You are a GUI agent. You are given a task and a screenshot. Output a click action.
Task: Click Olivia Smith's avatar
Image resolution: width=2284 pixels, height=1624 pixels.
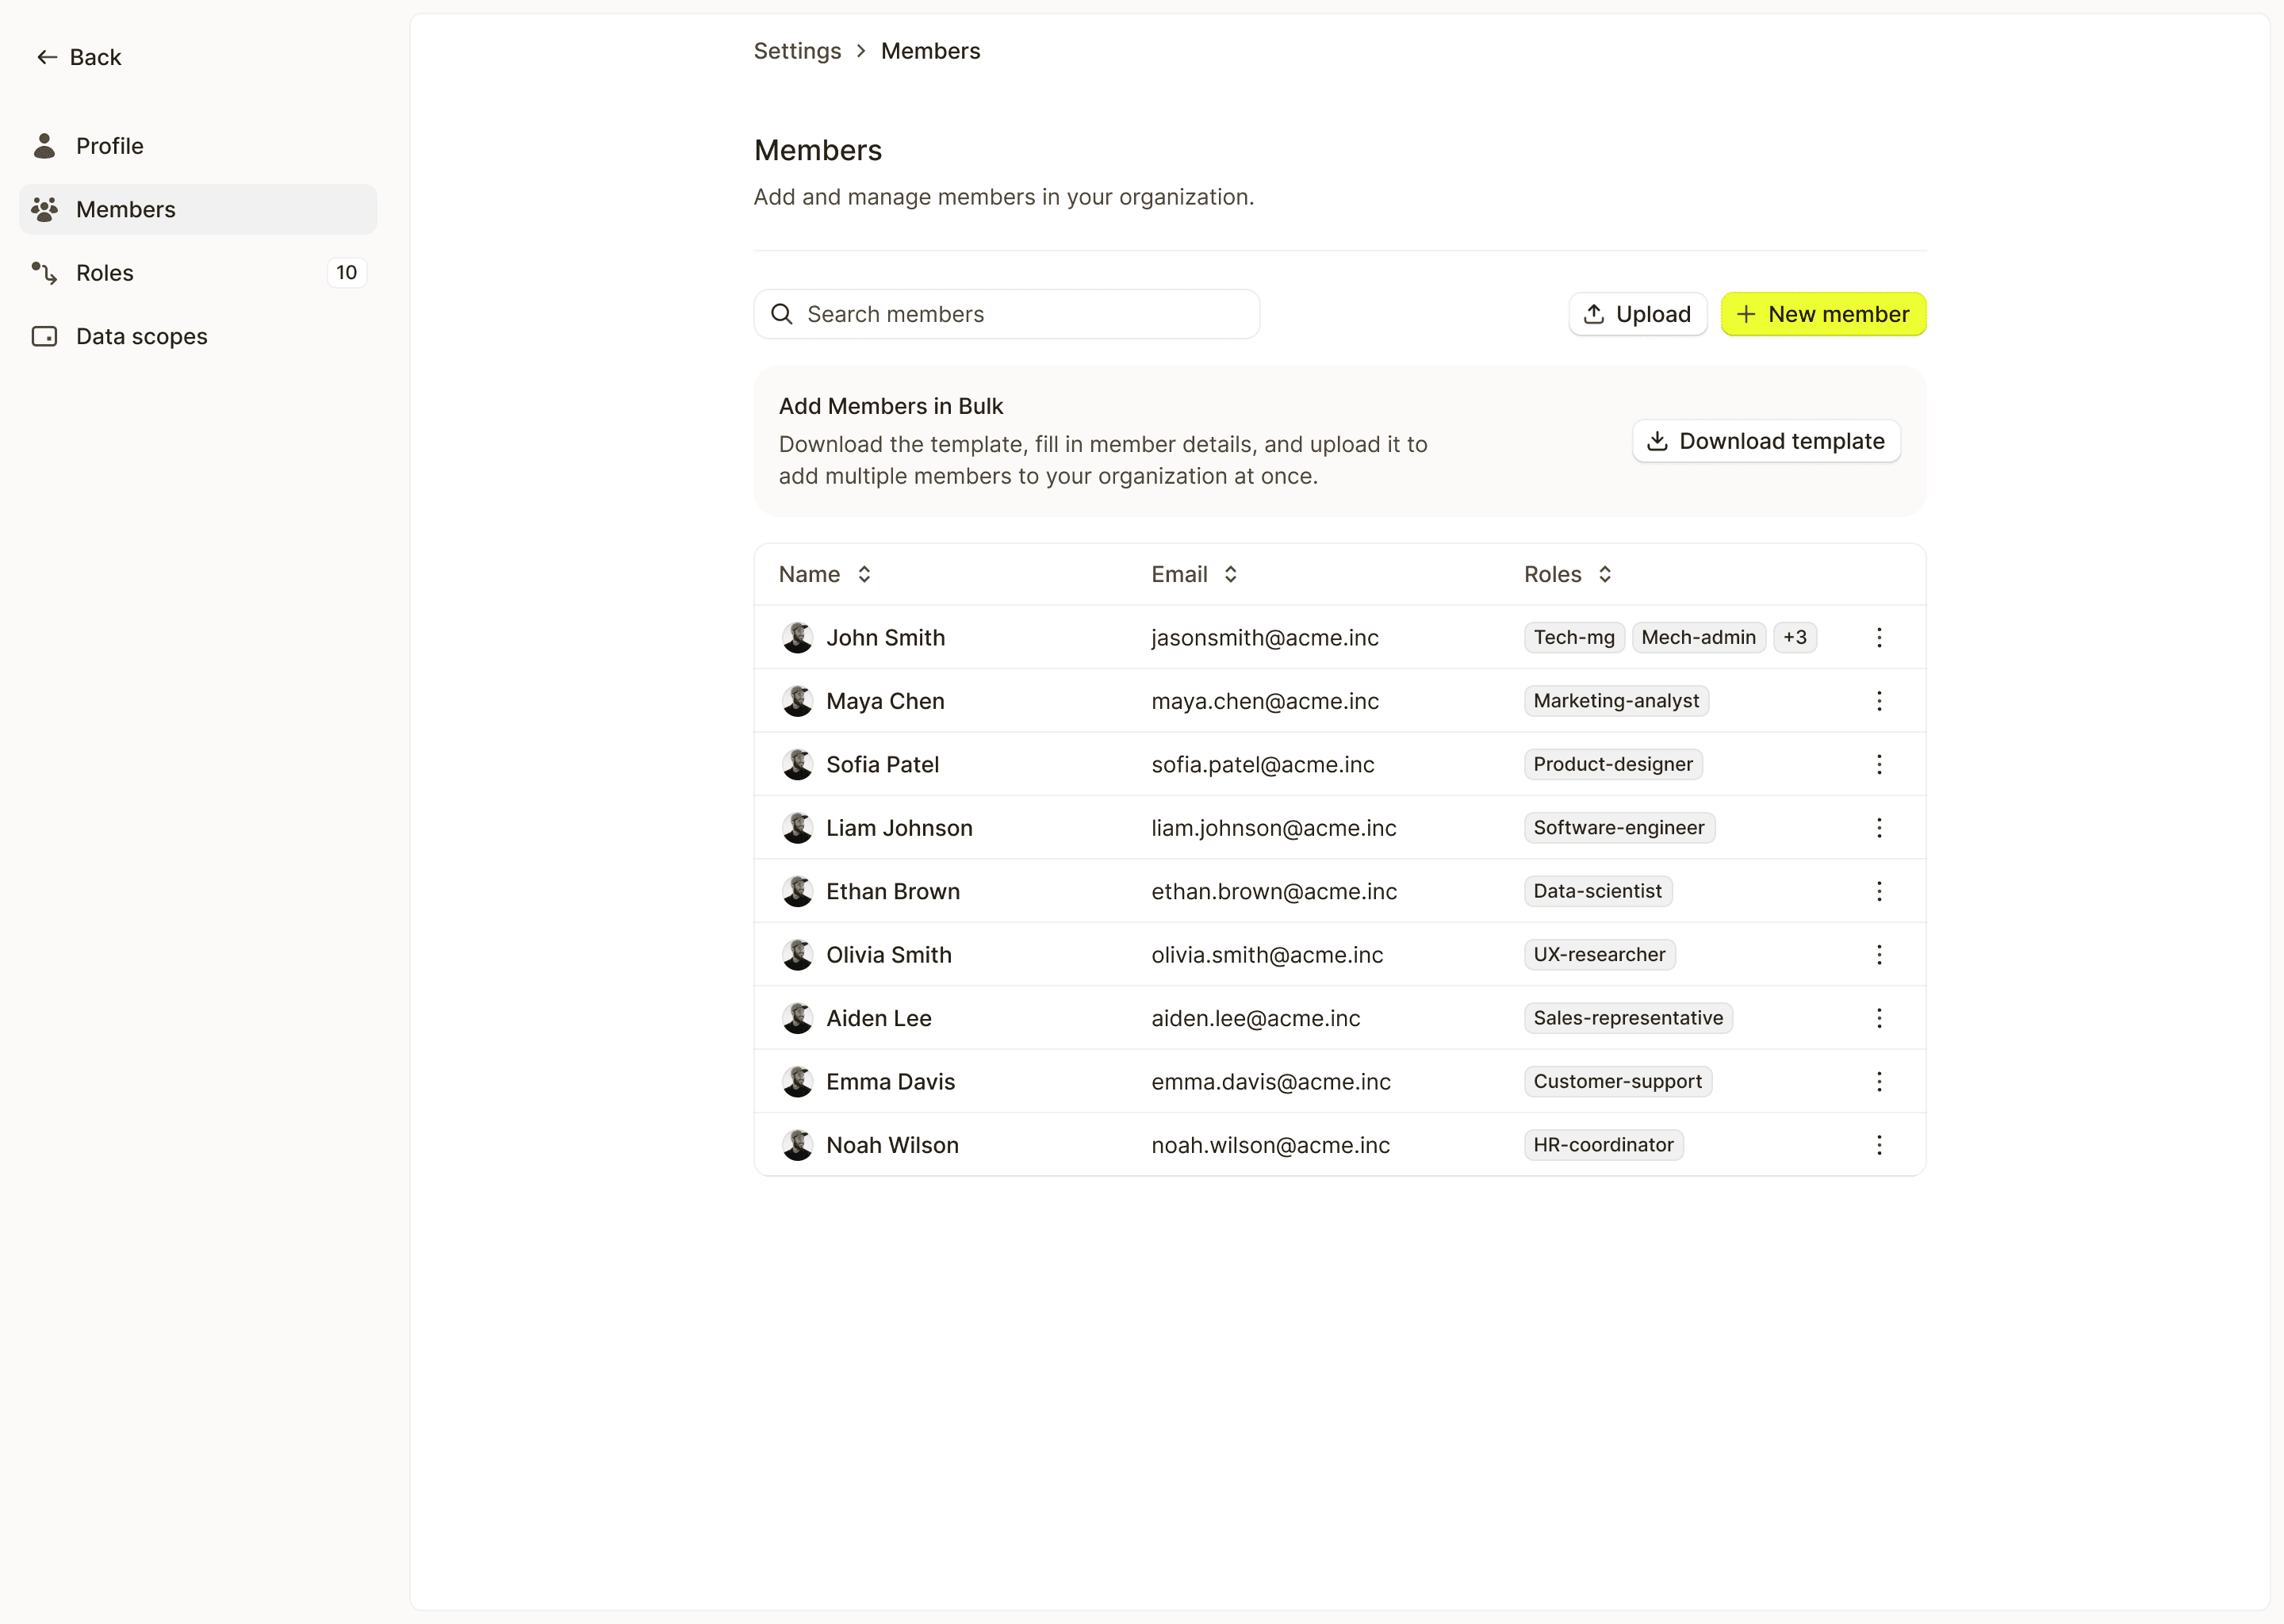797,955
